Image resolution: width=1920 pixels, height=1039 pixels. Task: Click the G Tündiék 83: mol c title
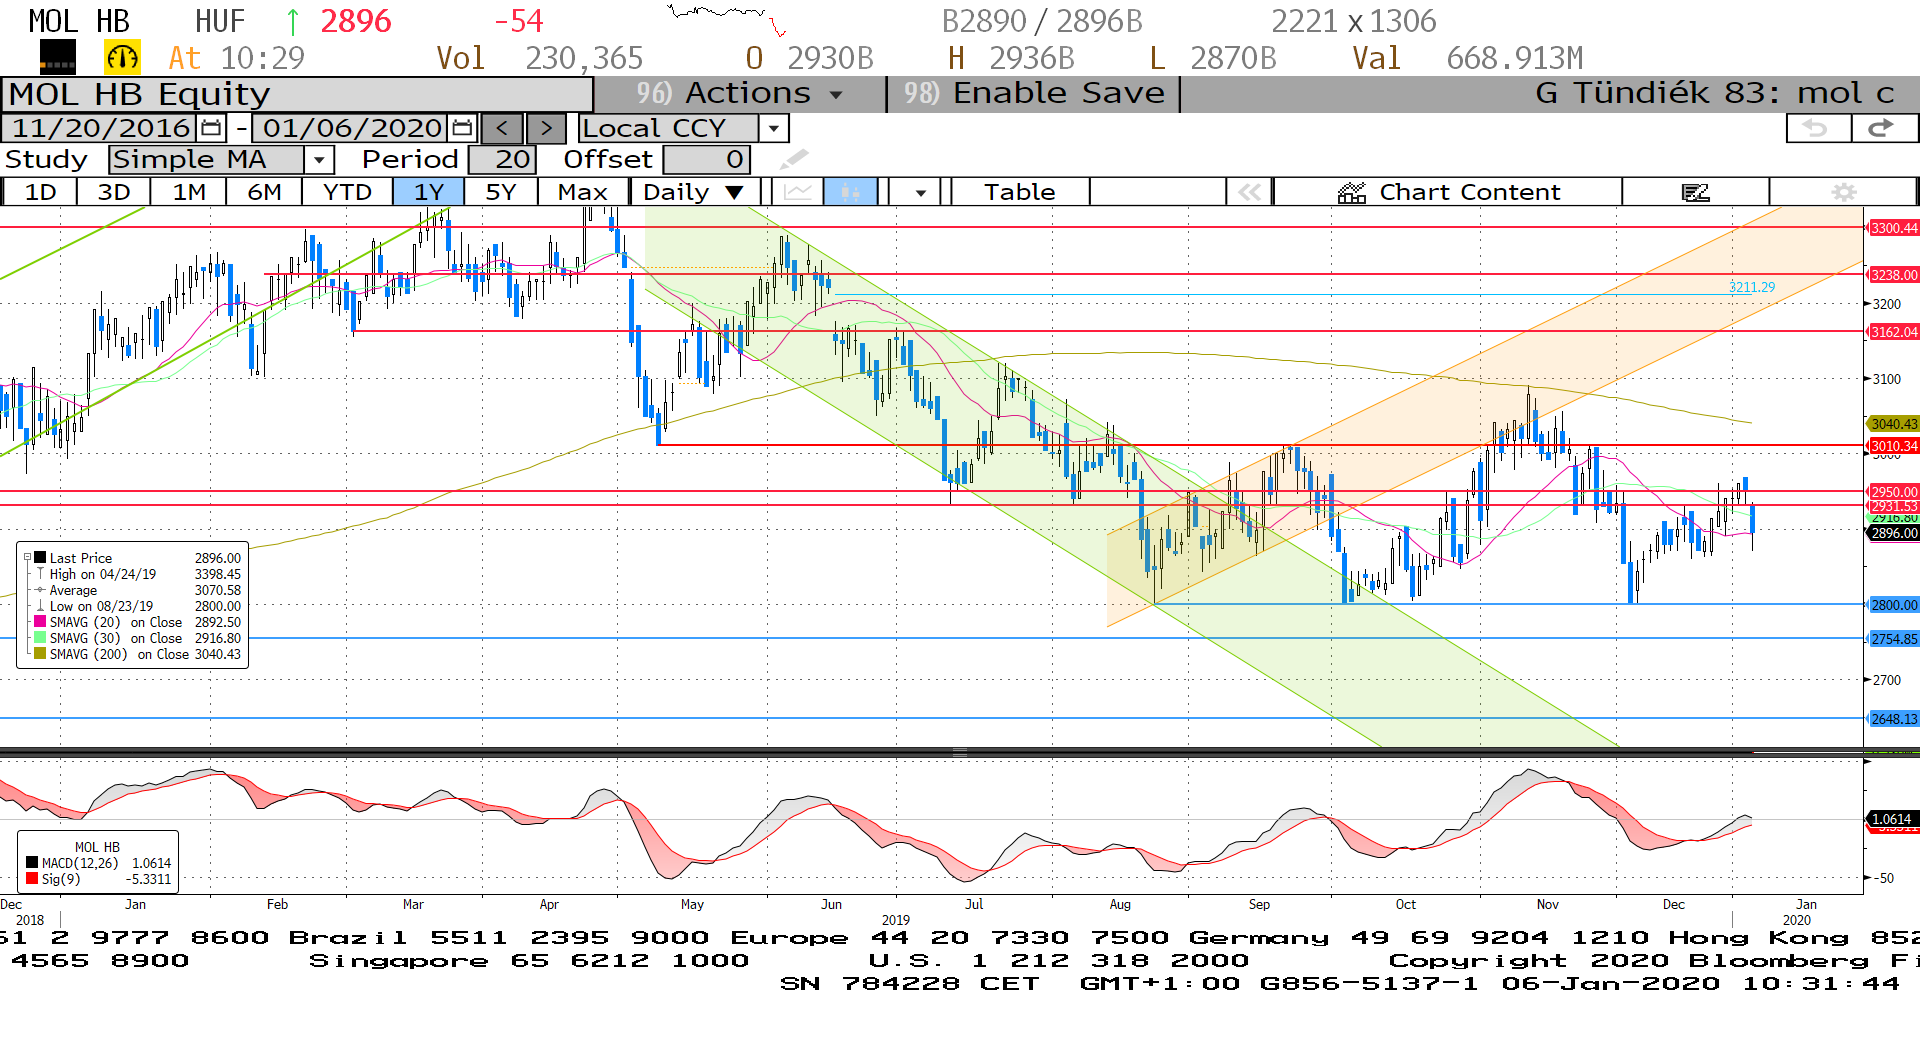point(1715,94)
